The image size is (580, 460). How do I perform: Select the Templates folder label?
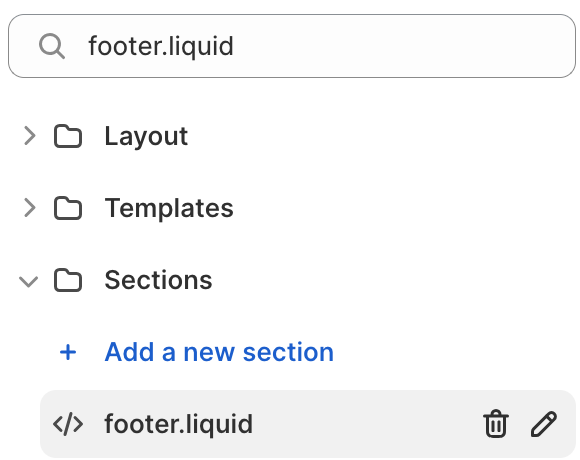pyautogui.click(x=169, y=208)
